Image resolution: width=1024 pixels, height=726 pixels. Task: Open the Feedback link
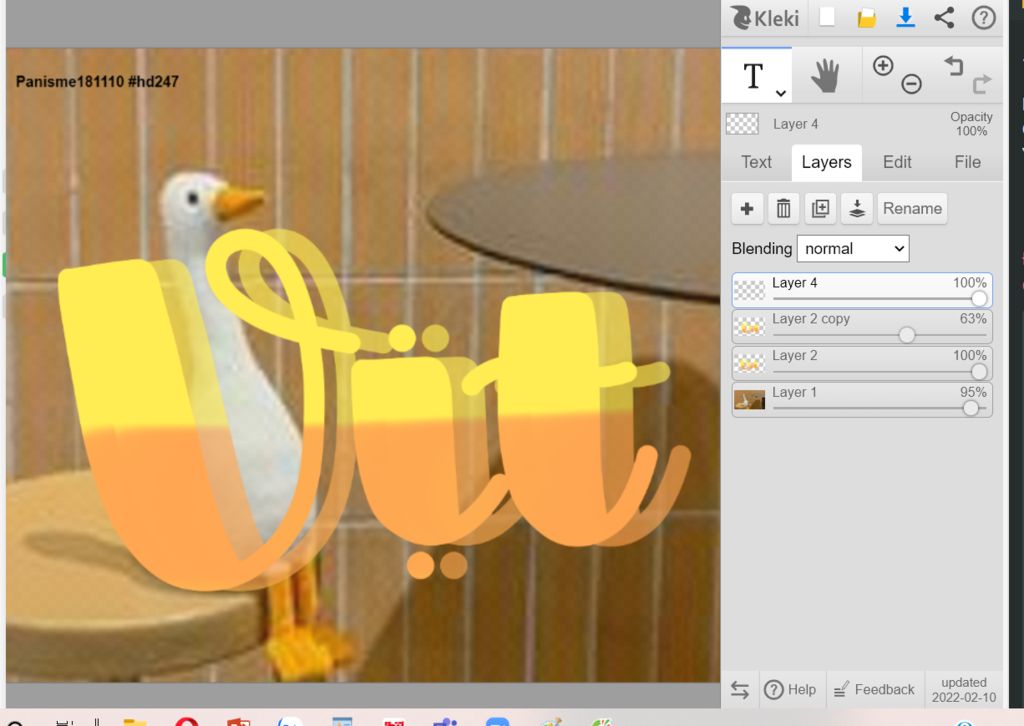point(874,689)
